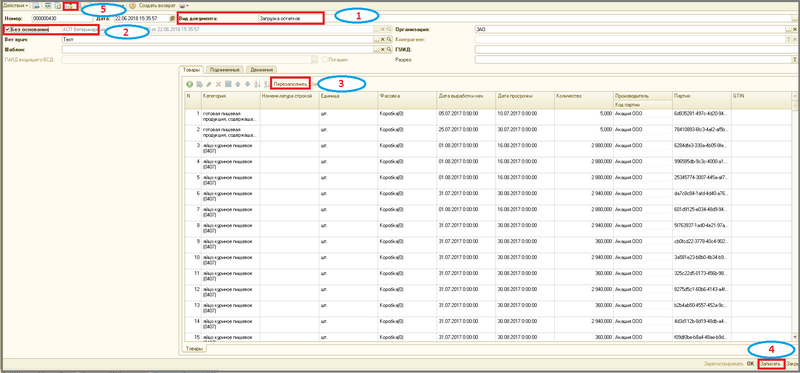Click the Дата input field

141,18
